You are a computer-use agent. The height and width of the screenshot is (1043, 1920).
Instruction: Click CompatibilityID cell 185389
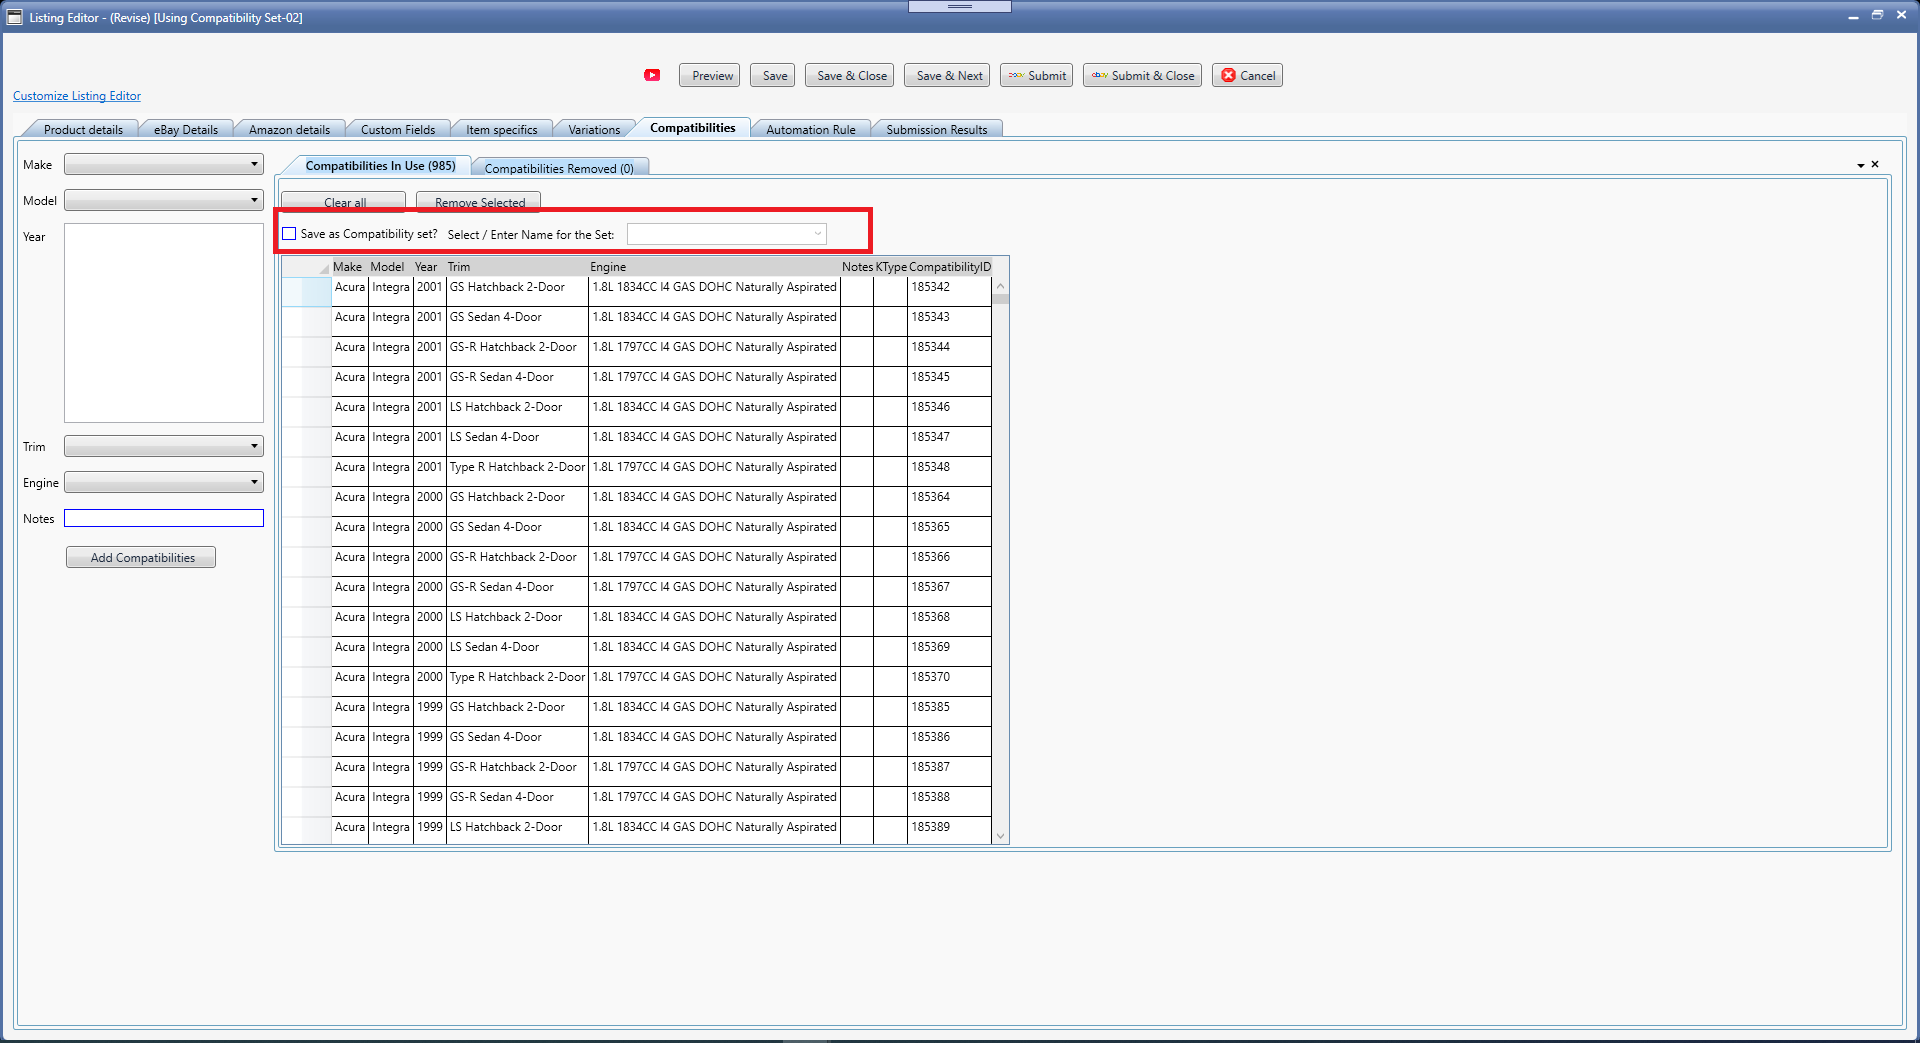(x=949, y=830)
